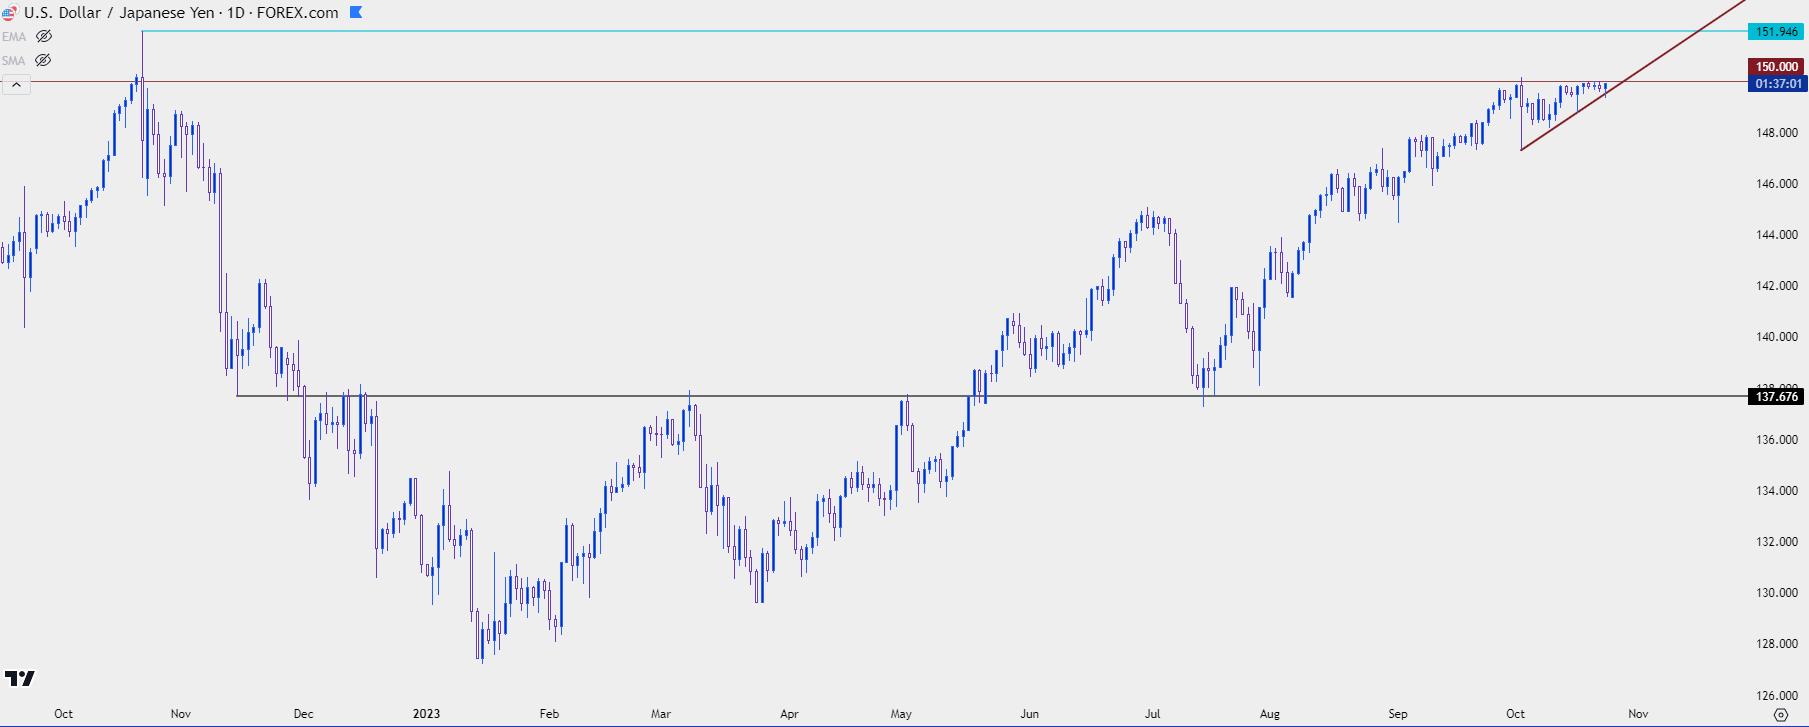Select the EMA indicator label
The image size is (1809, 727).
(x=14, y=37)
